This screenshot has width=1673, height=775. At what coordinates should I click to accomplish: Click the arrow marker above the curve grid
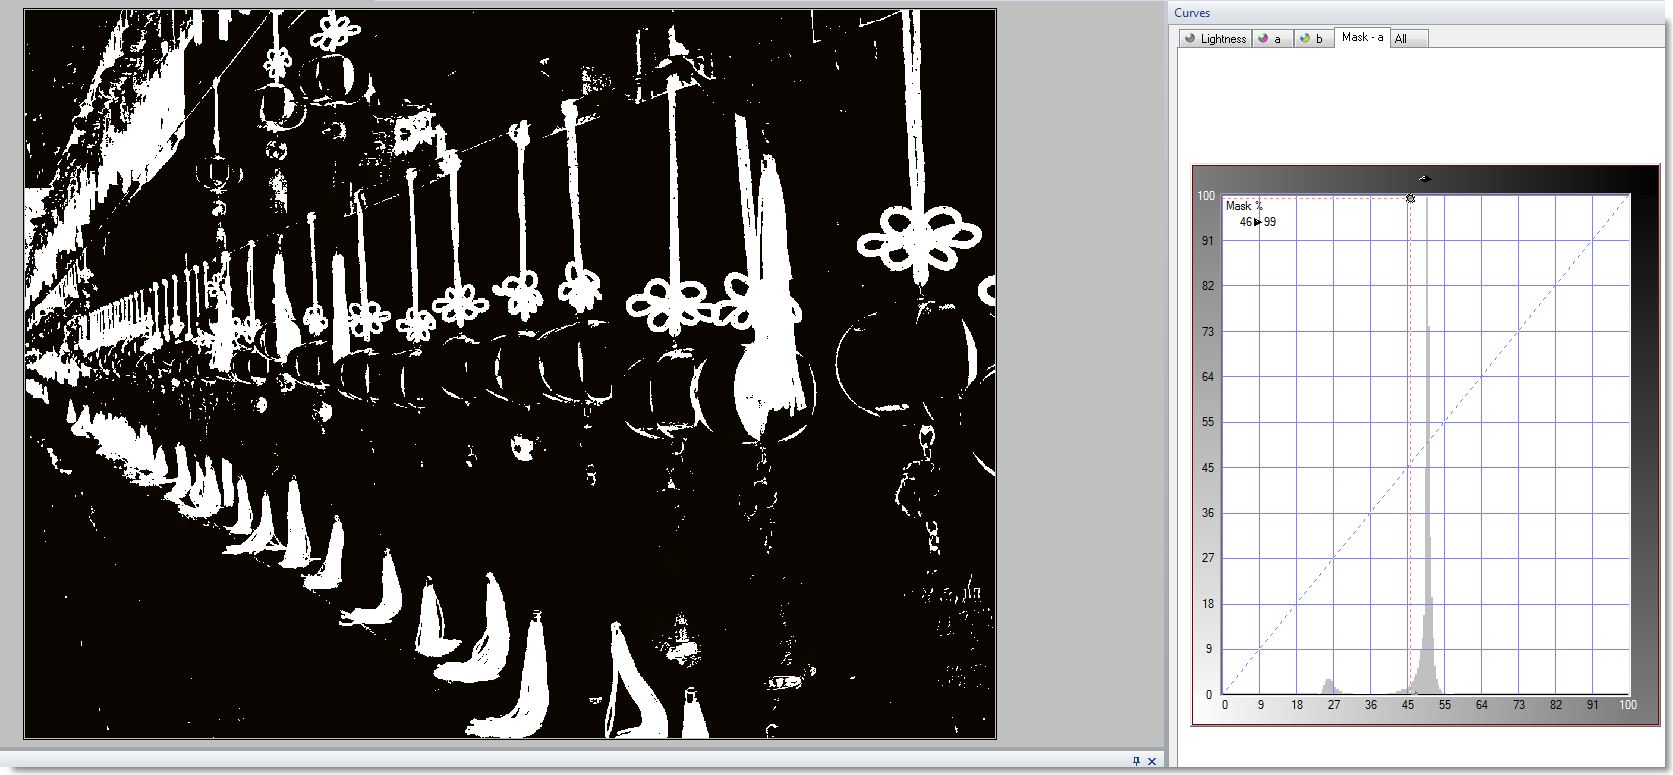point(1425,179)
